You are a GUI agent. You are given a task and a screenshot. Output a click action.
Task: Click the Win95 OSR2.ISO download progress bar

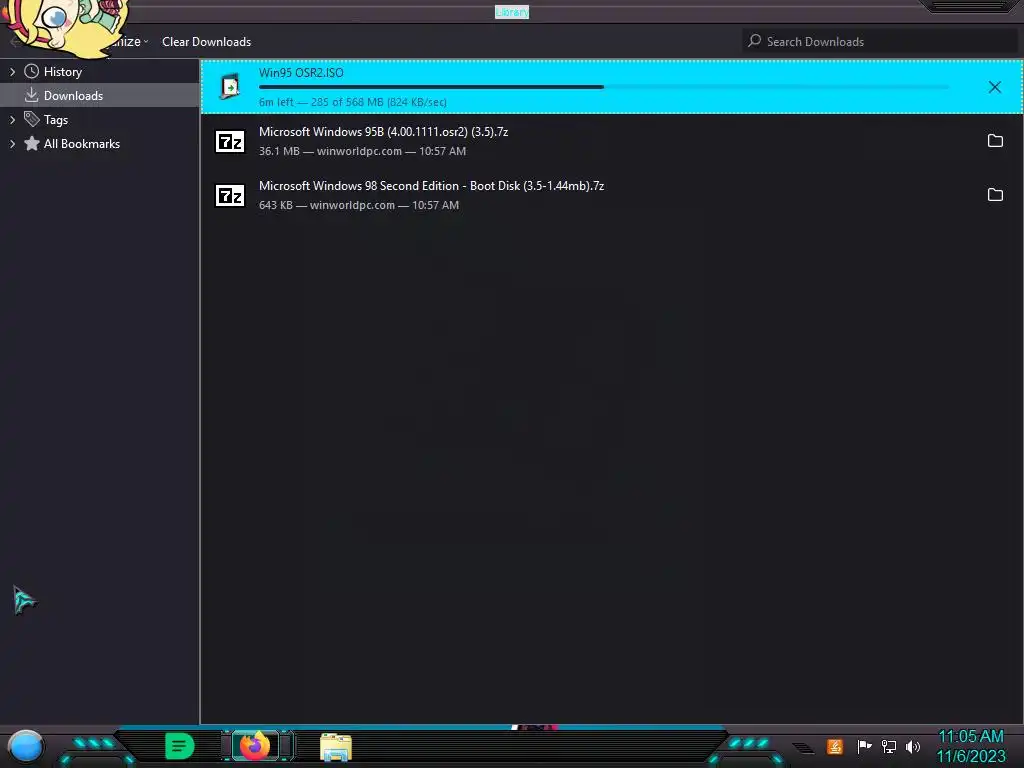click(604, 87)
